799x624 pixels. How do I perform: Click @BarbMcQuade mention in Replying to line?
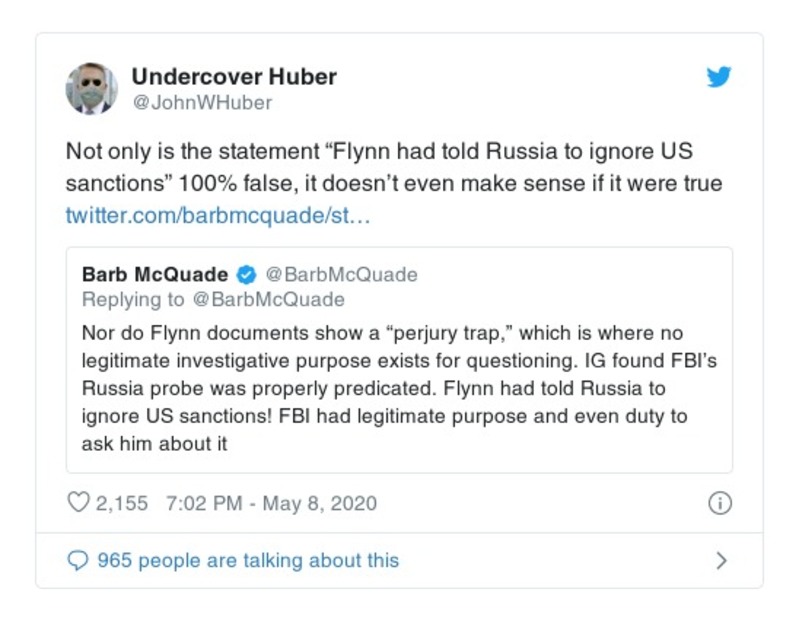click(268, 300)
